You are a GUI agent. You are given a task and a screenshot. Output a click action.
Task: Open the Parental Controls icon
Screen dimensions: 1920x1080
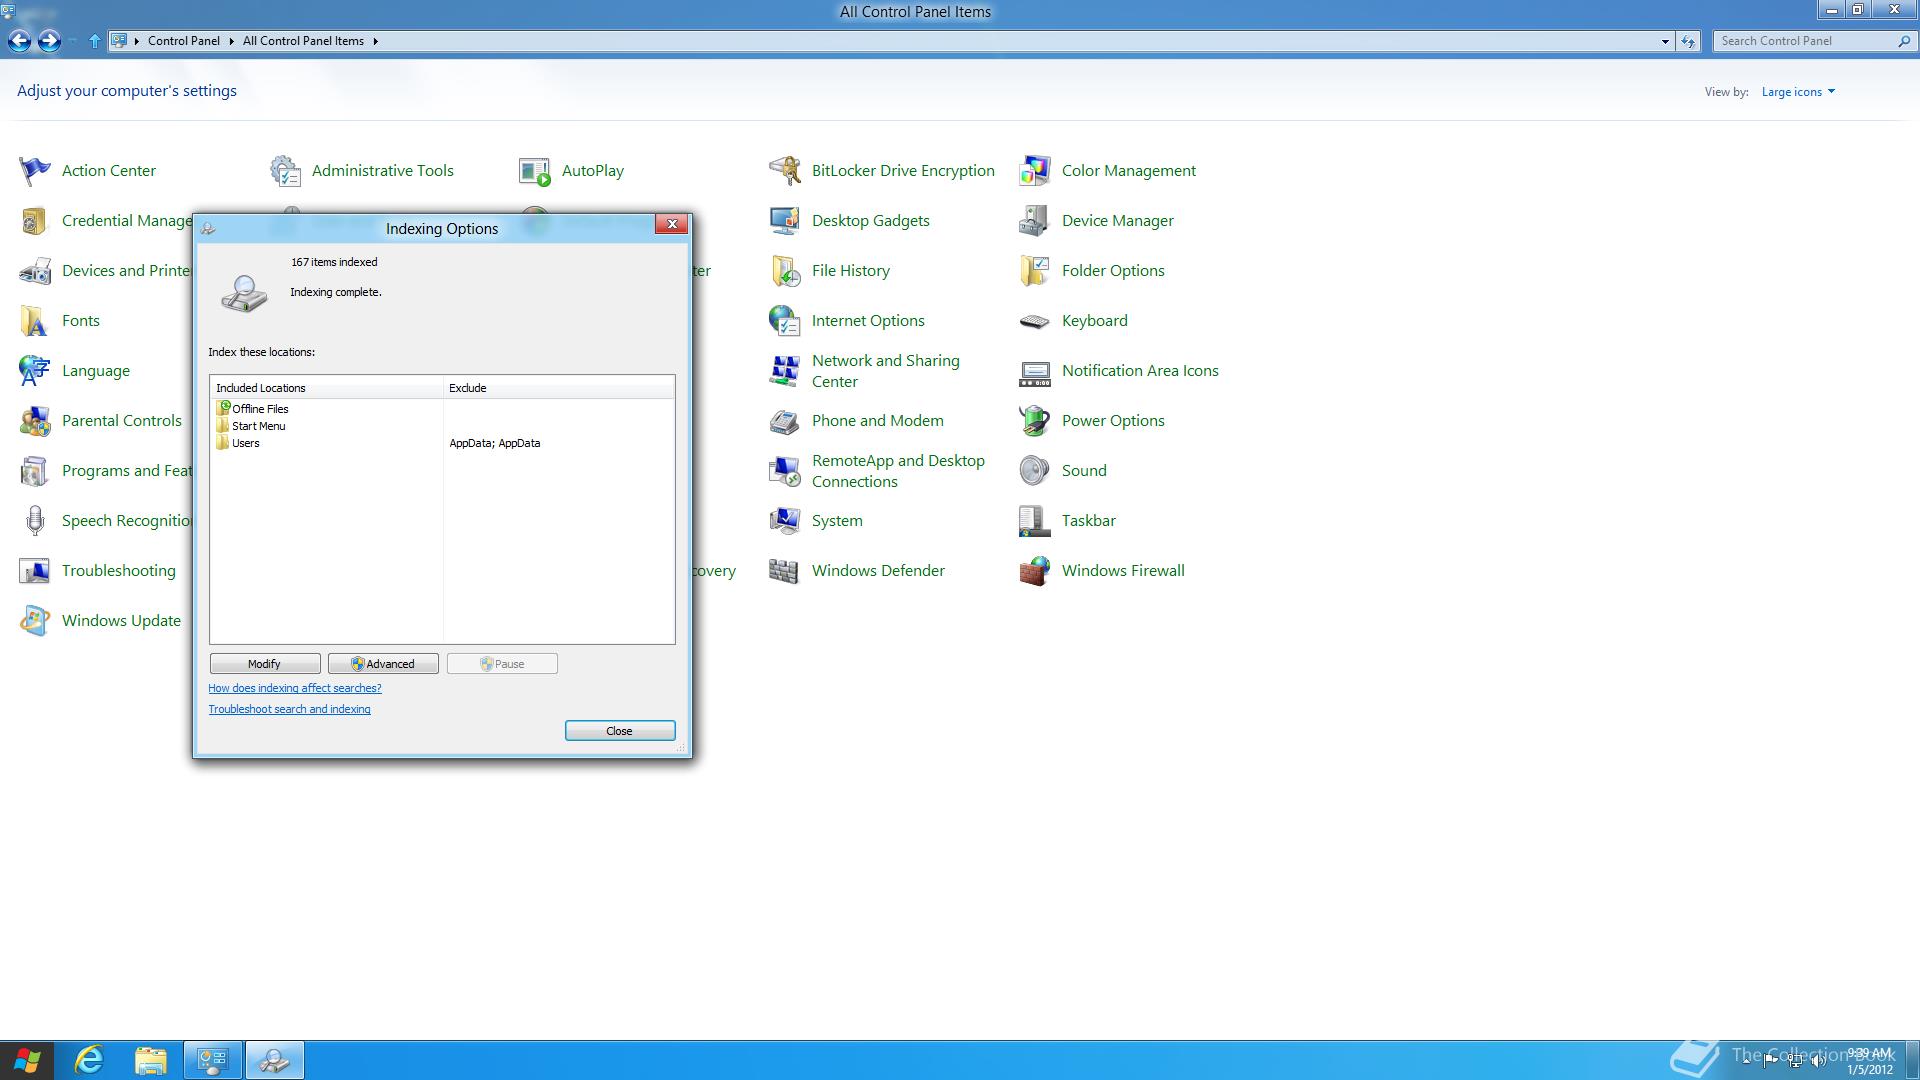point(35,421)
